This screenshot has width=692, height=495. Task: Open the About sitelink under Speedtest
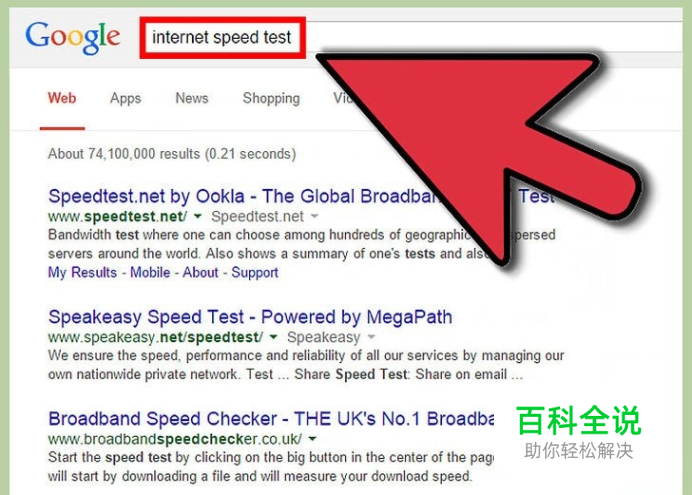tap(200, 272)
